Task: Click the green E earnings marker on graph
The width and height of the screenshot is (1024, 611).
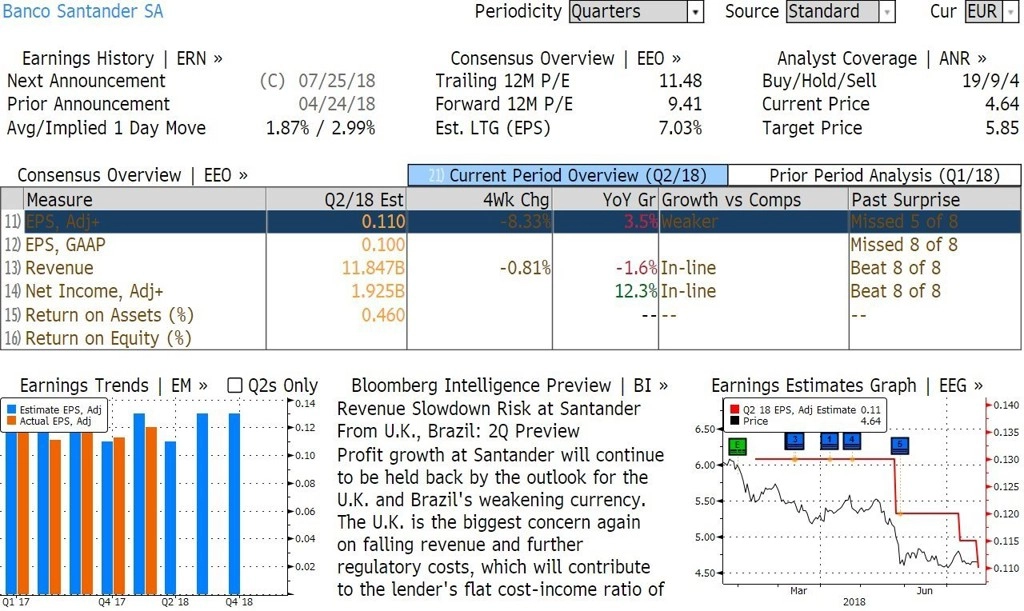Action: 737,446
